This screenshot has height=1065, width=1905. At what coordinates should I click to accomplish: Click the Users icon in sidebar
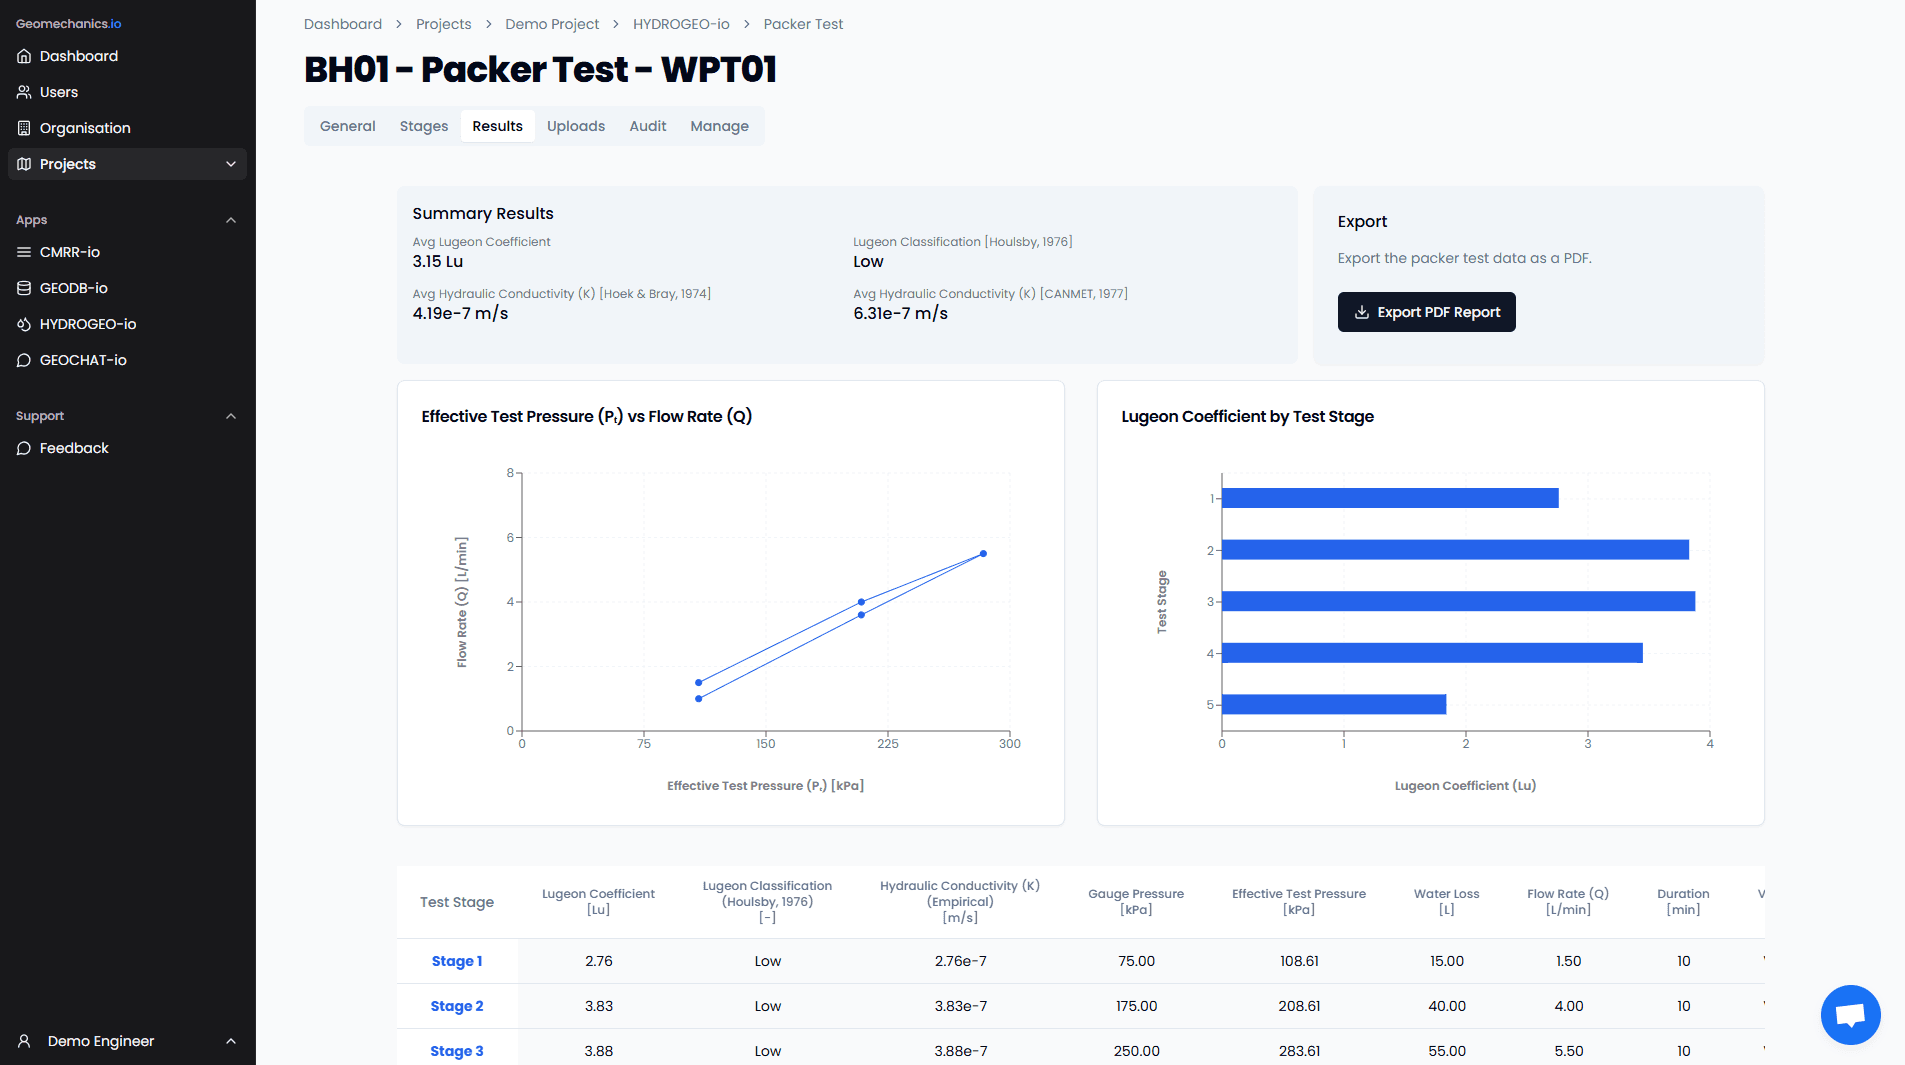(x=24, y=92)
